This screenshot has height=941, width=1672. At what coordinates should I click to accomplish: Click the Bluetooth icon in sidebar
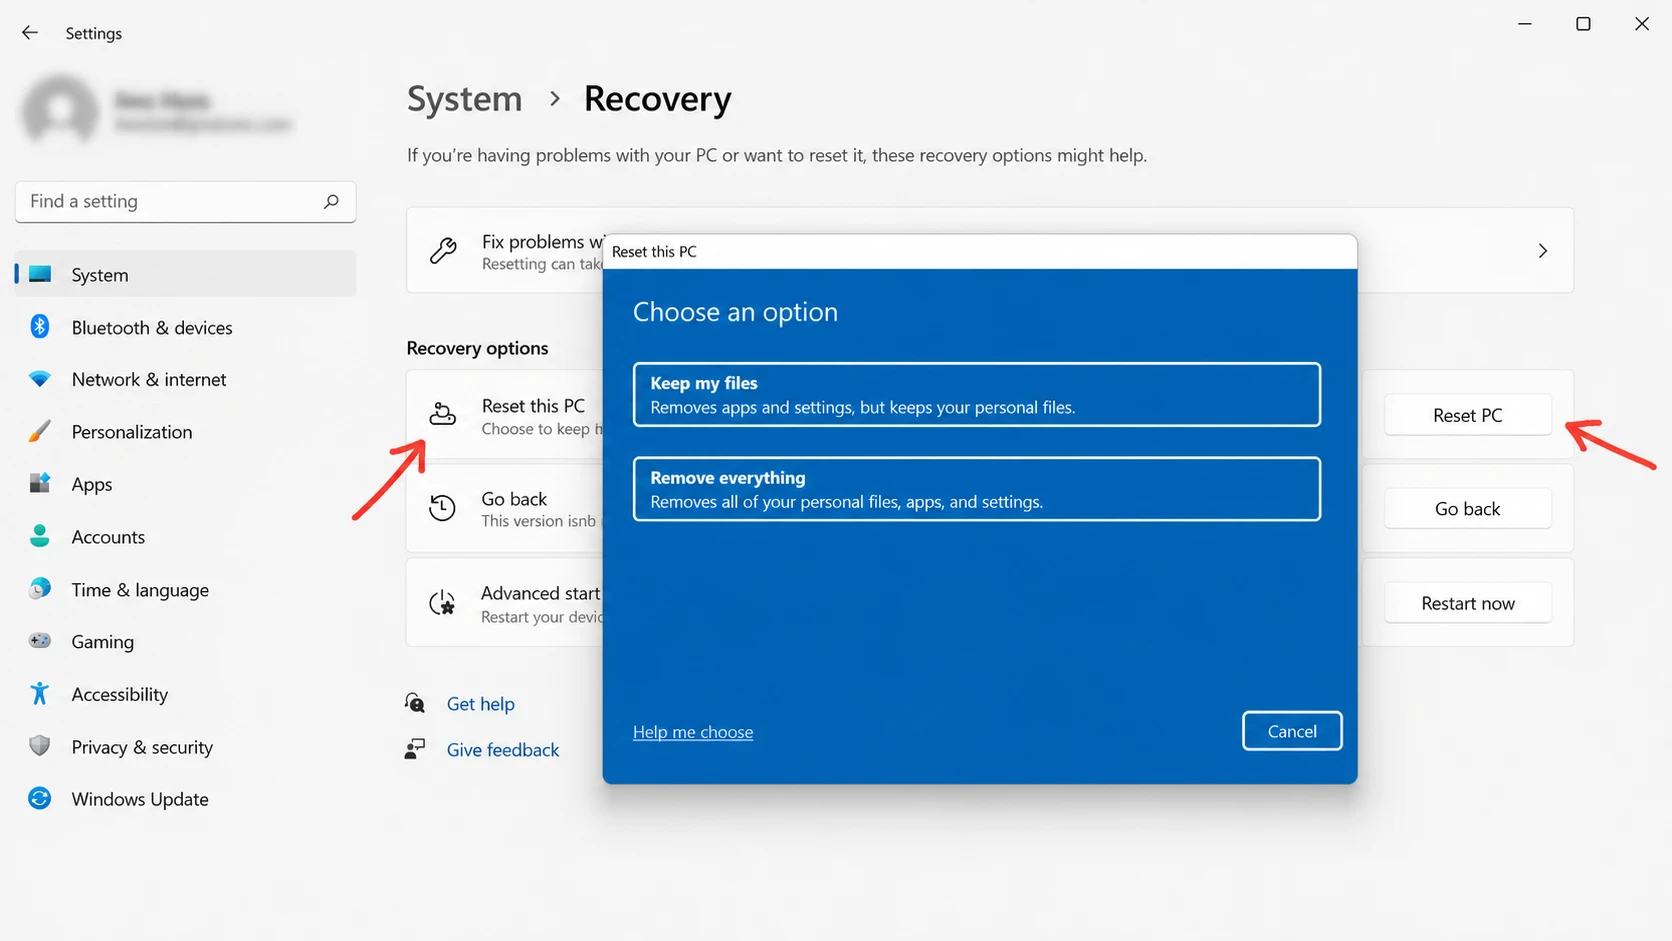pos(40,326)
